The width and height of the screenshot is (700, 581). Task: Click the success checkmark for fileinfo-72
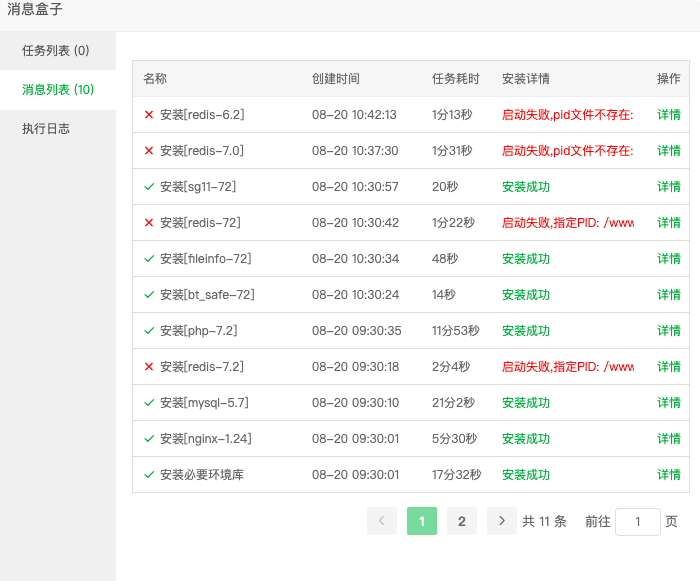(x=149, y=259)
